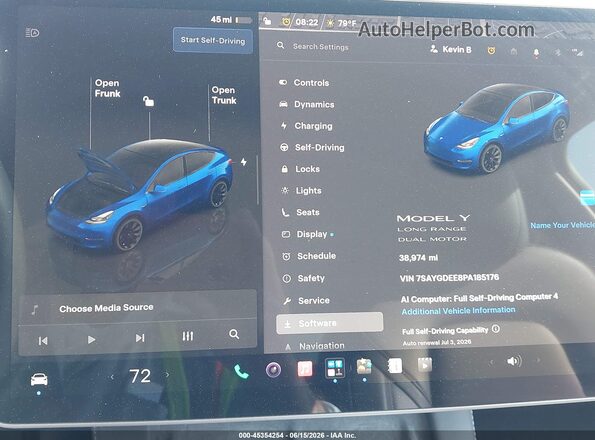Tap the media search icon
Screen dimensions: 595x440
click(x=234, y=334)
